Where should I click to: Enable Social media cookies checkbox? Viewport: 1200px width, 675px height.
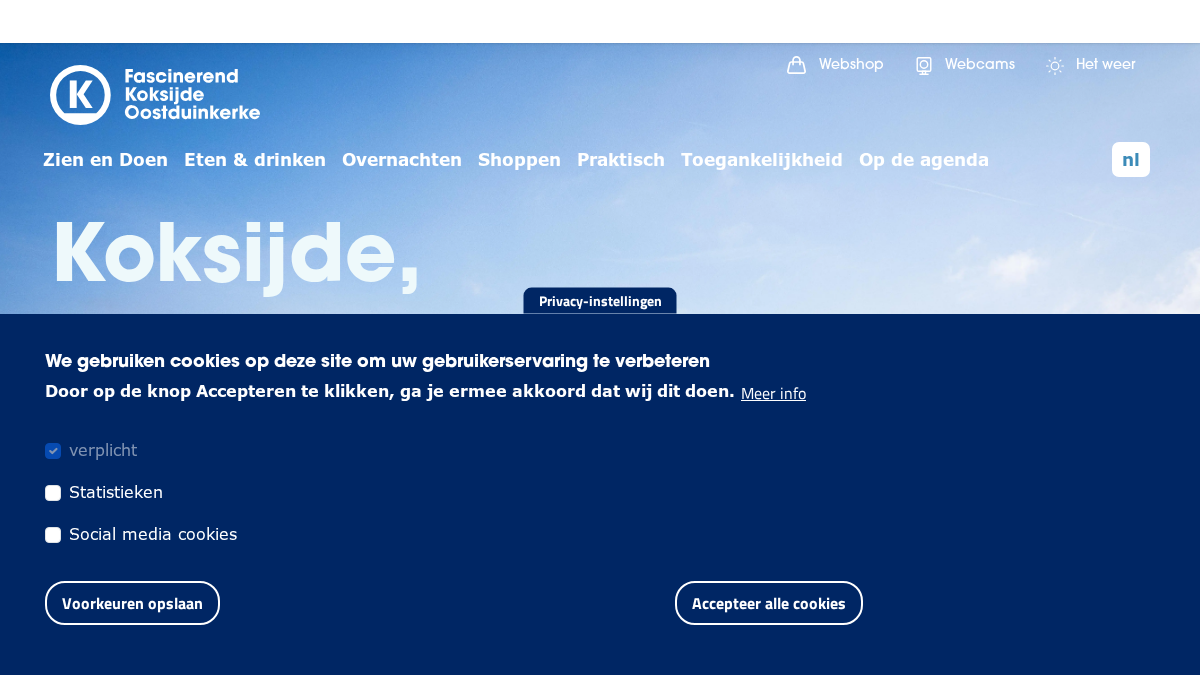pos(53,535)
